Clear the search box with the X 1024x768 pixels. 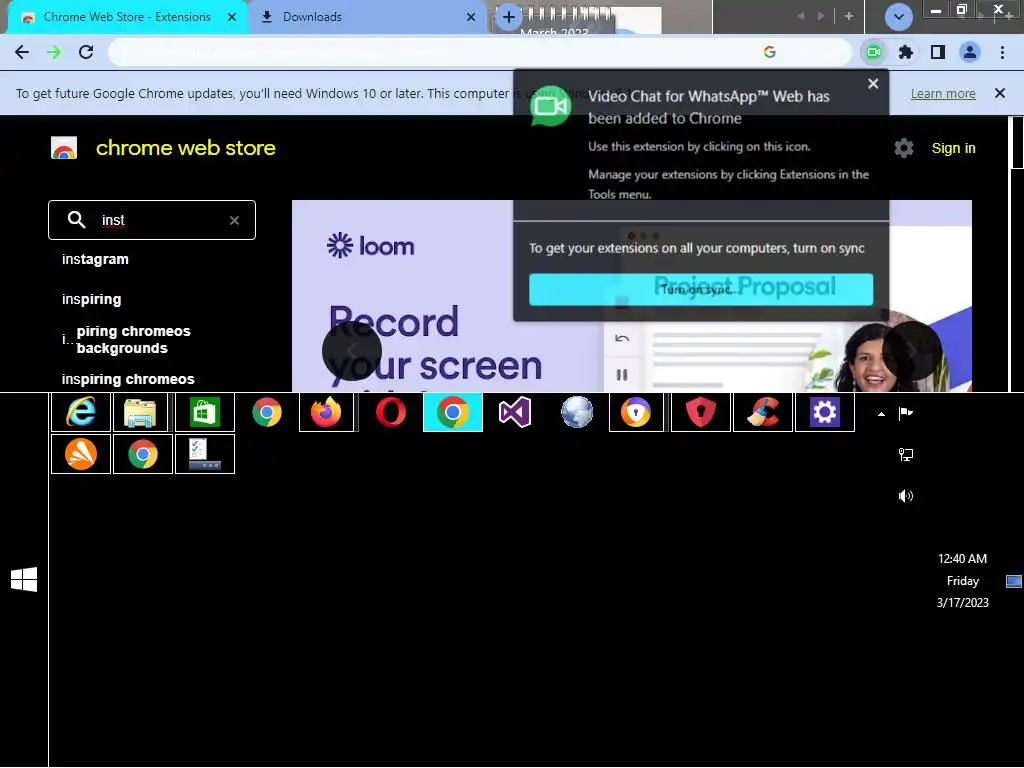(x=234, y=221)
